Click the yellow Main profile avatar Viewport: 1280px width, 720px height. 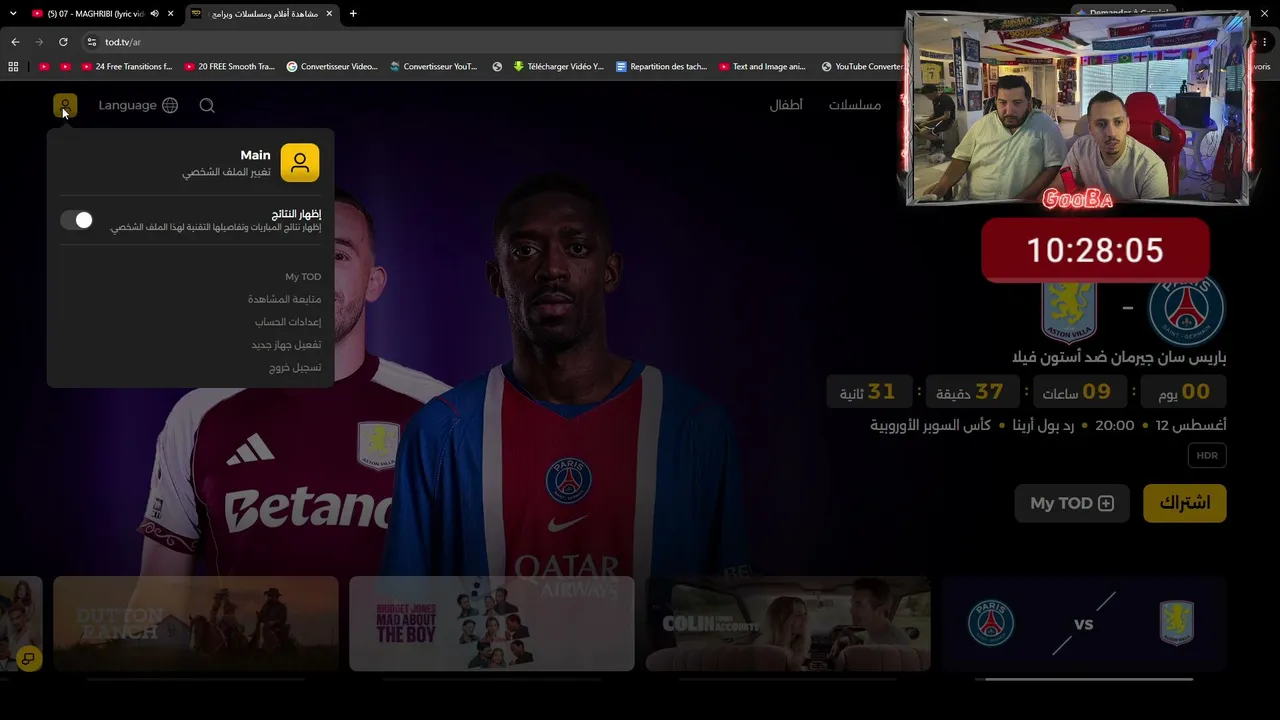tap(300, 163)
